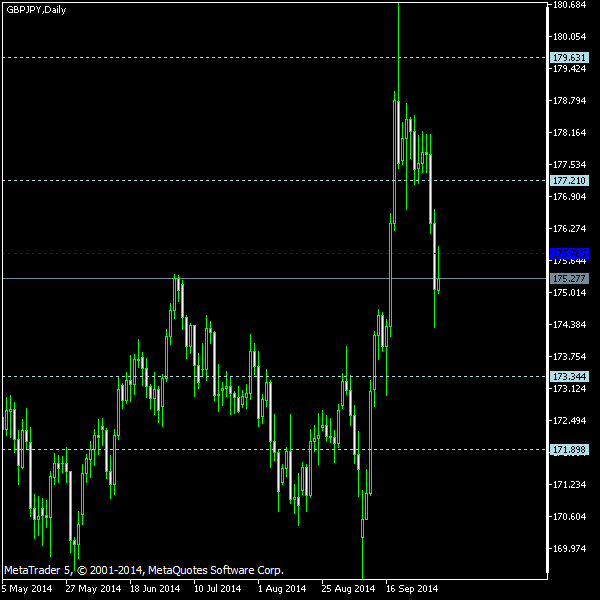The image size is (600, 600).
Task: Click the 173.754 price axis value
Action: click(569, 357)
